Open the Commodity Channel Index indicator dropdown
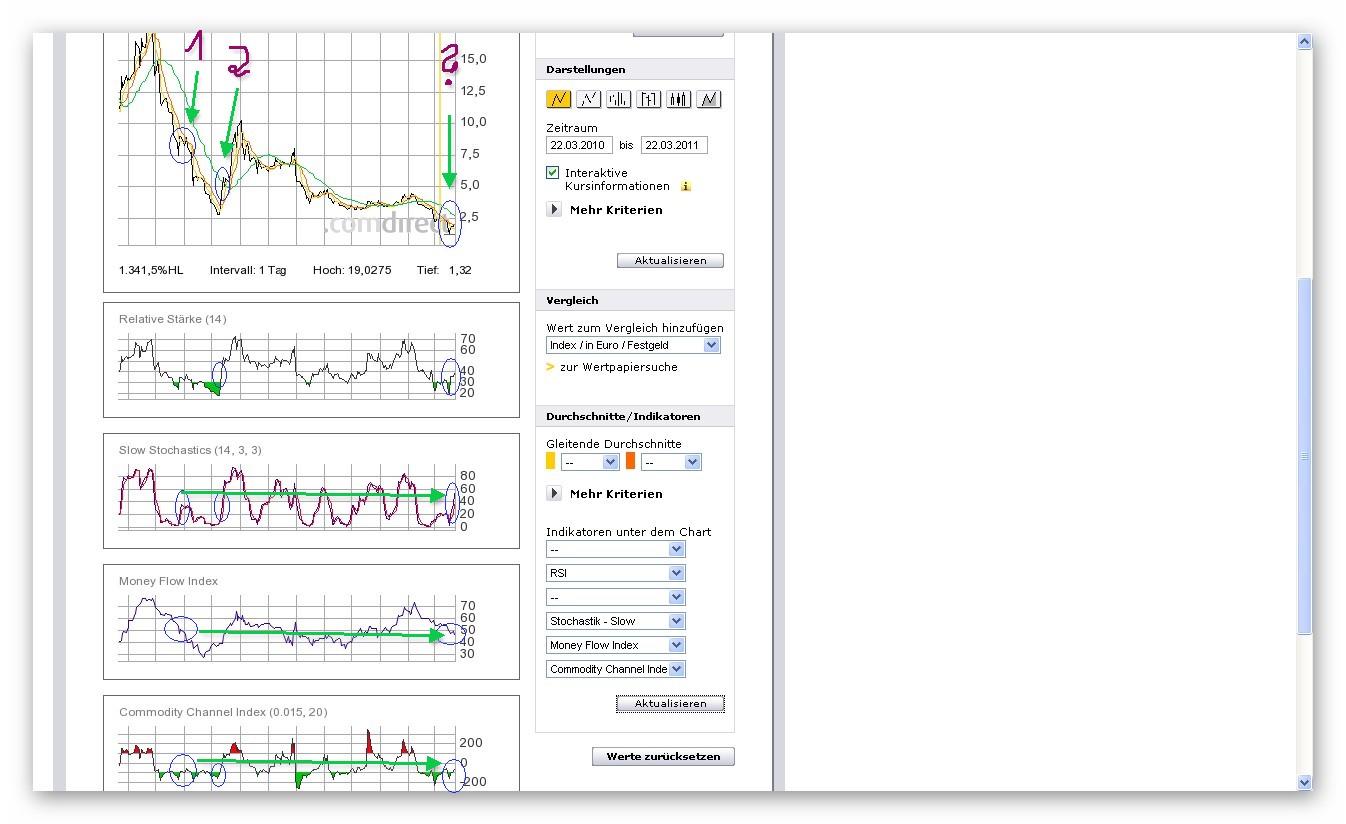Image resolution: width=1346 pixels, height=824 pixels. [x=615, y=669]
